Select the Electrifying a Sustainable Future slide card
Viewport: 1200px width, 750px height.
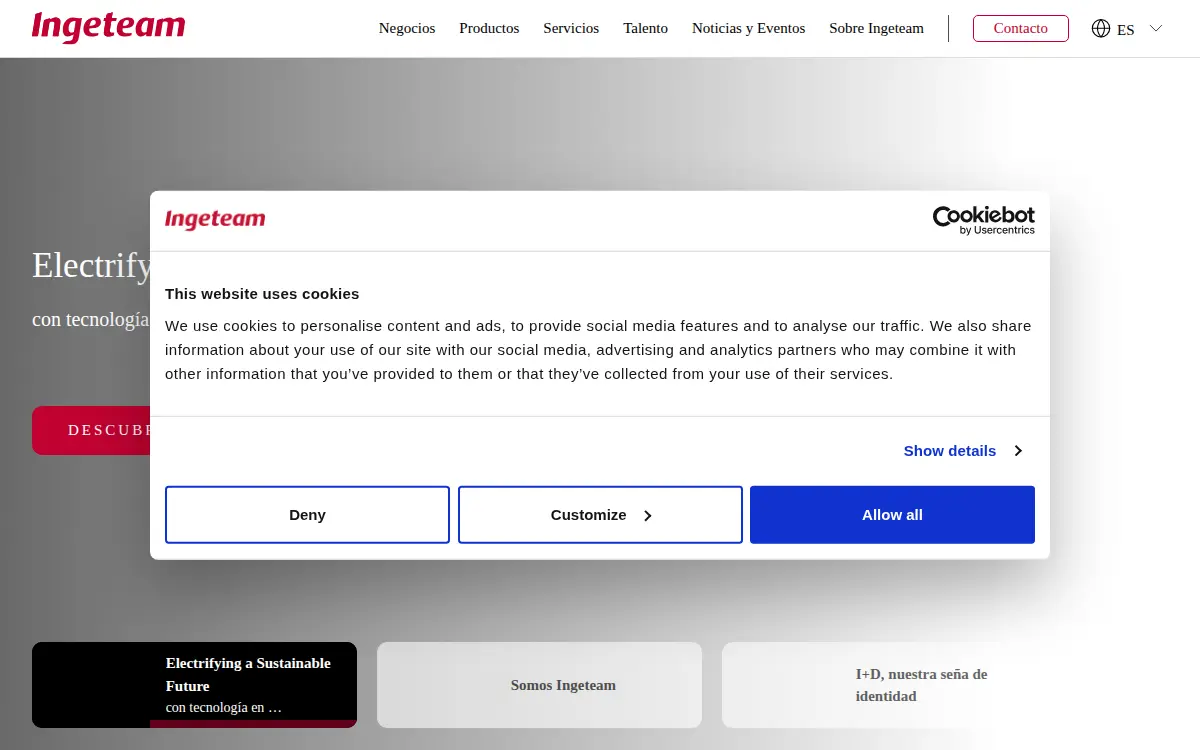coord(194,685)
